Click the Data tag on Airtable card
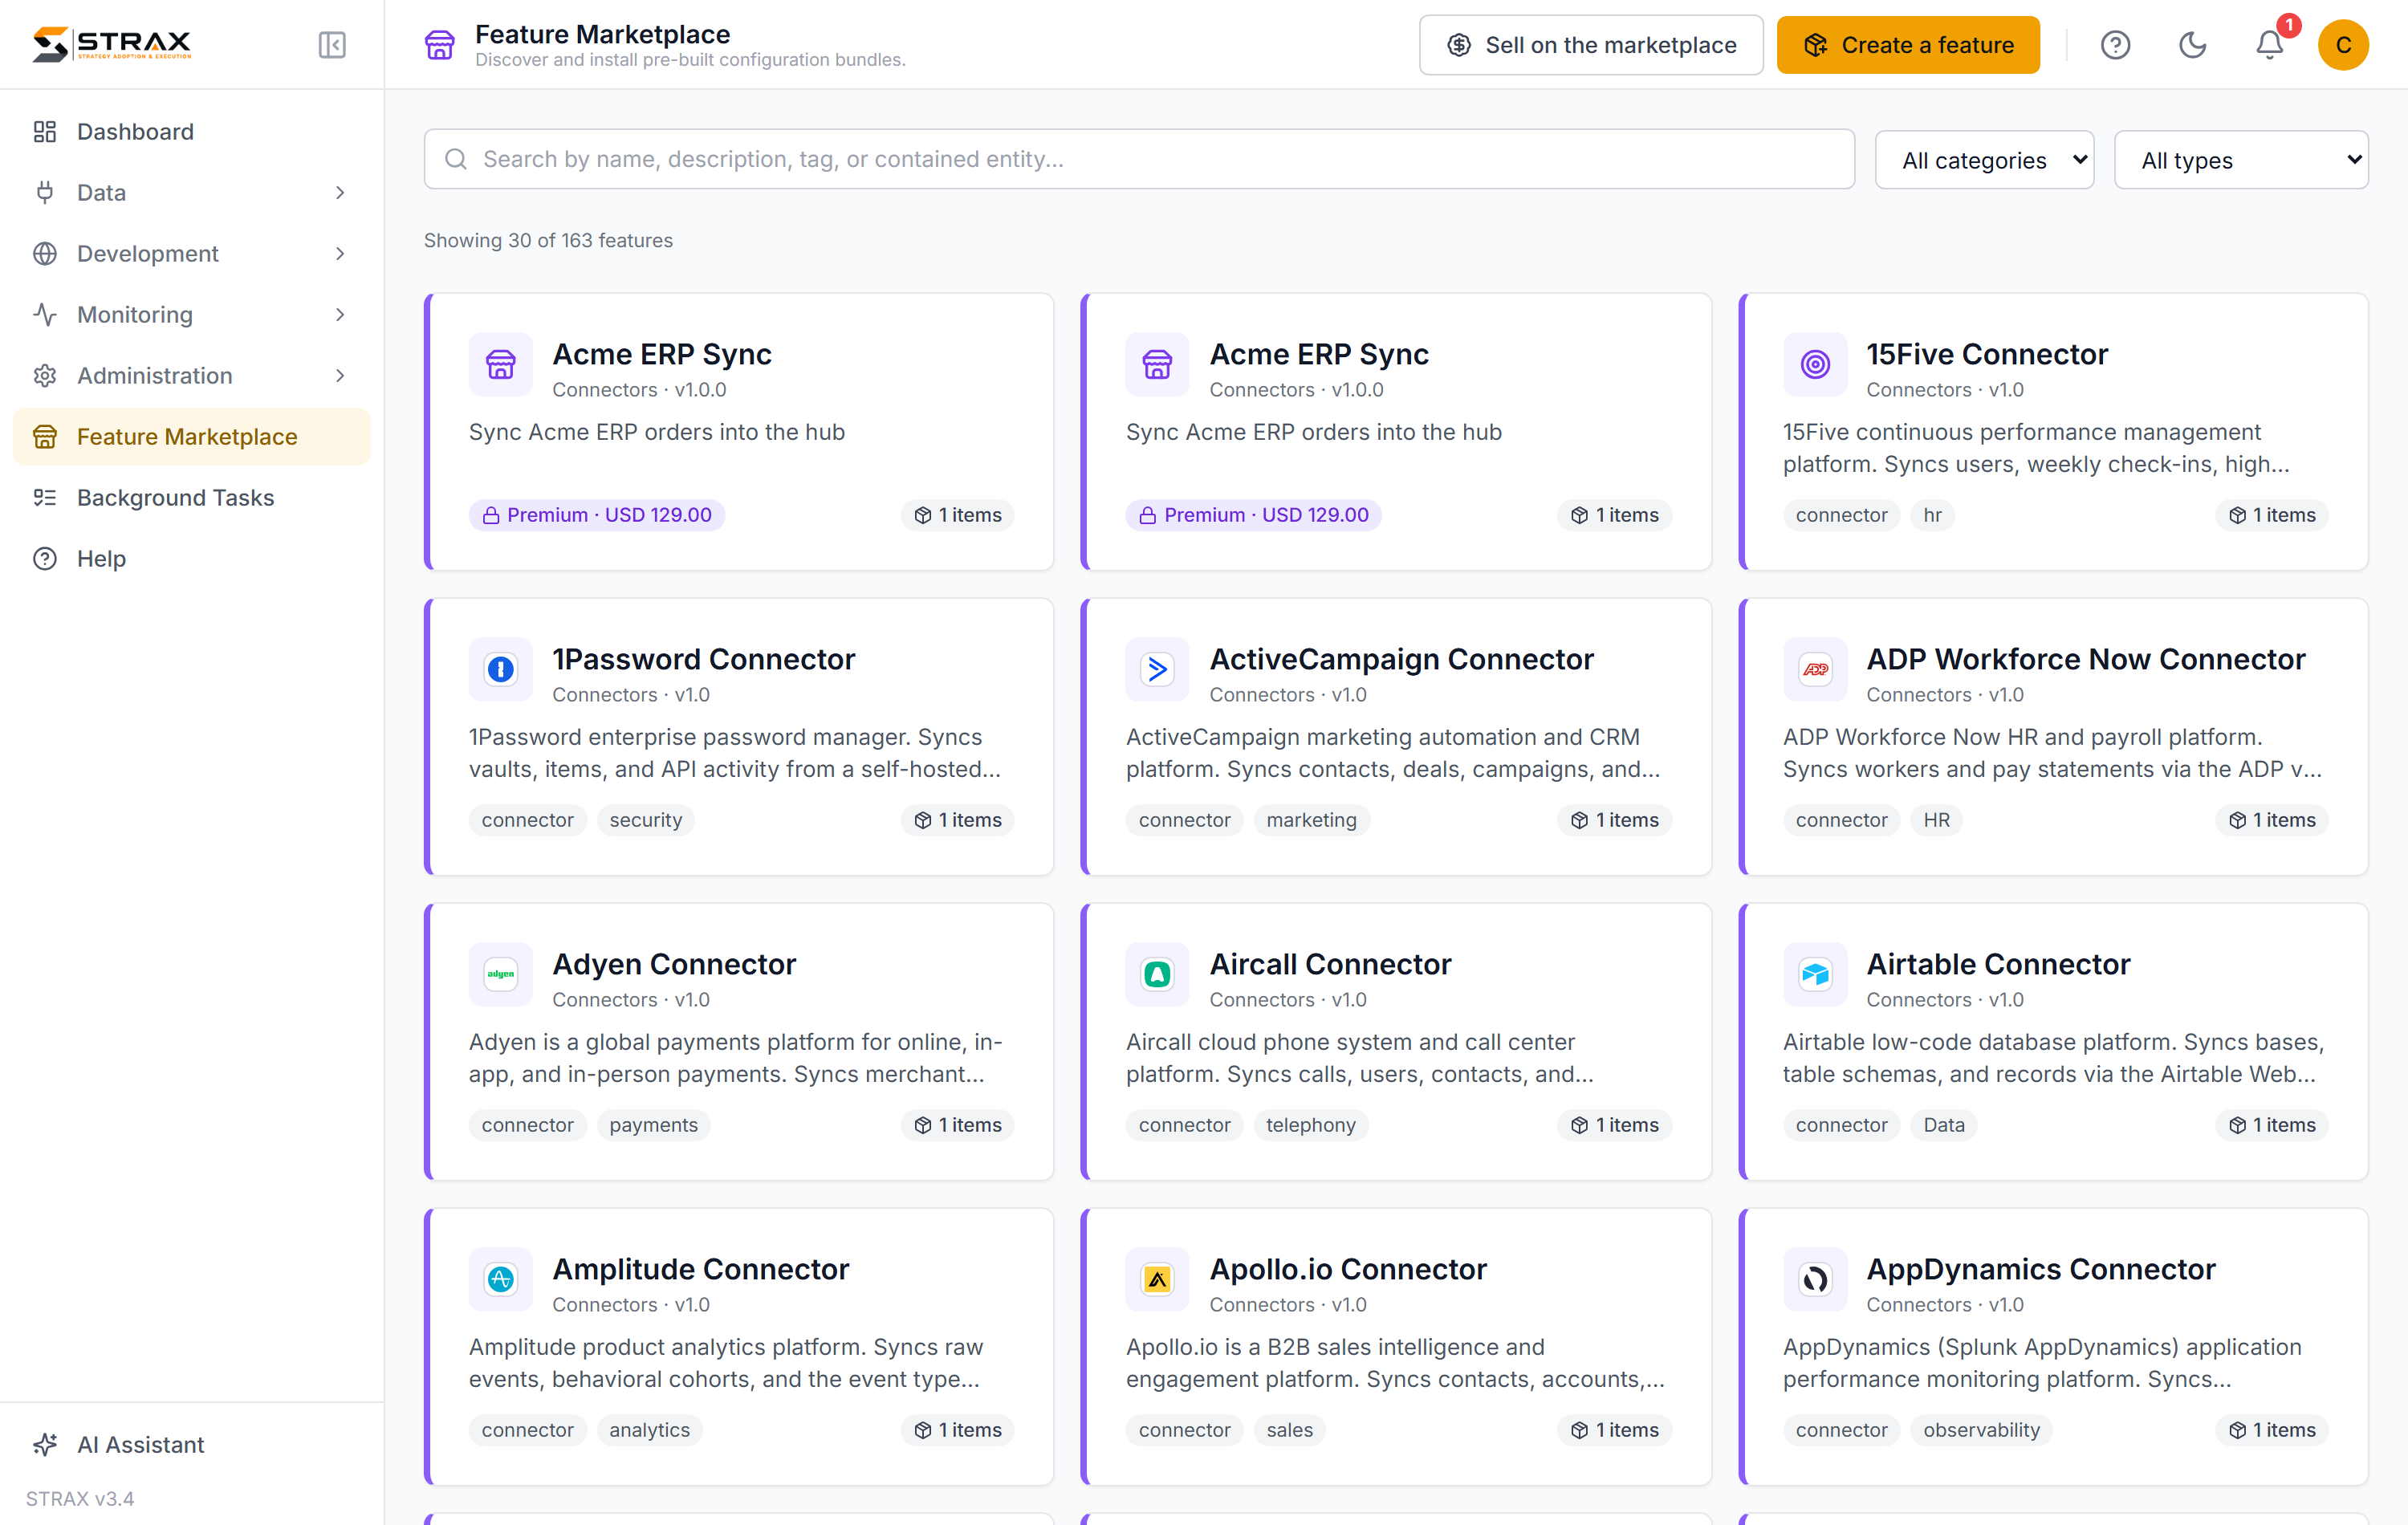 pyautogui.click(x=1944, y=1125)
